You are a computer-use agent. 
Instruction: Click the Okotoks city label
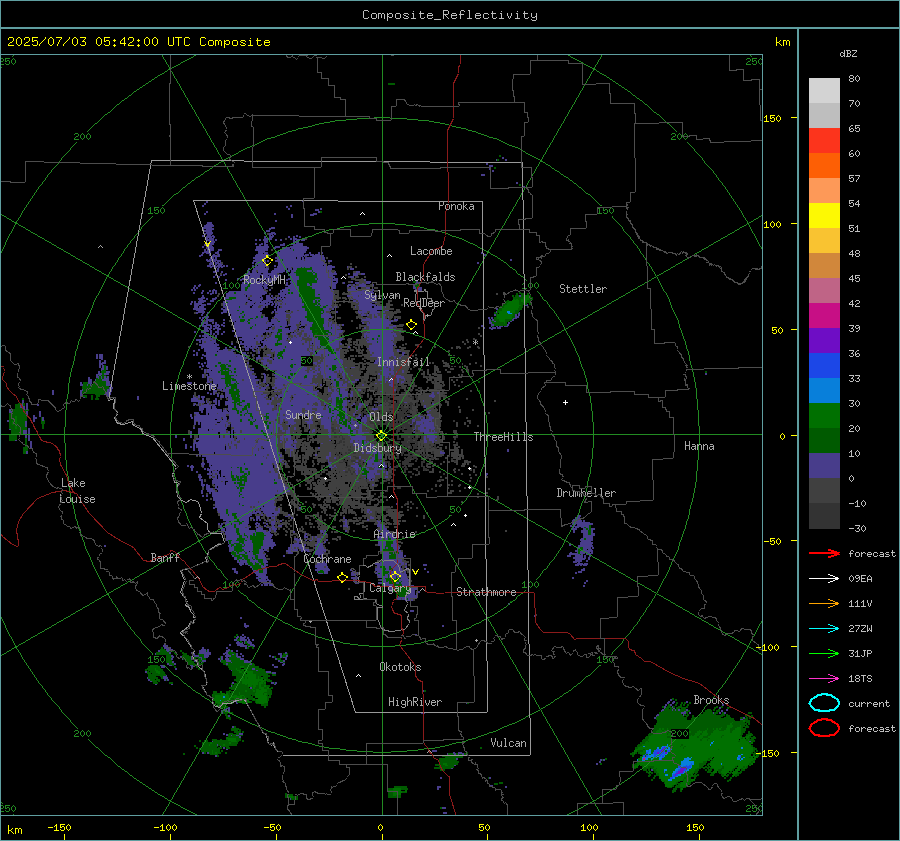coord(400,667)
